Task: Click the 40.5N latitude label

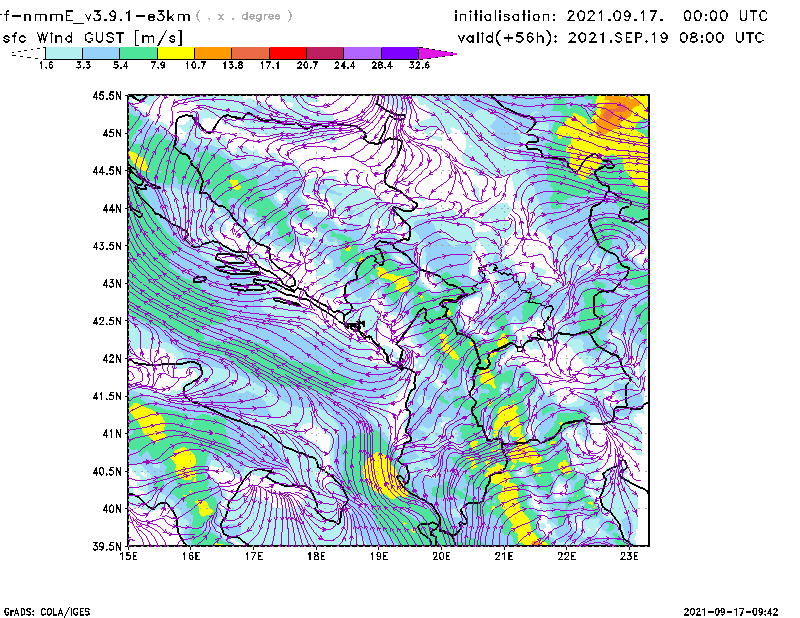Action: click(107, 471)
